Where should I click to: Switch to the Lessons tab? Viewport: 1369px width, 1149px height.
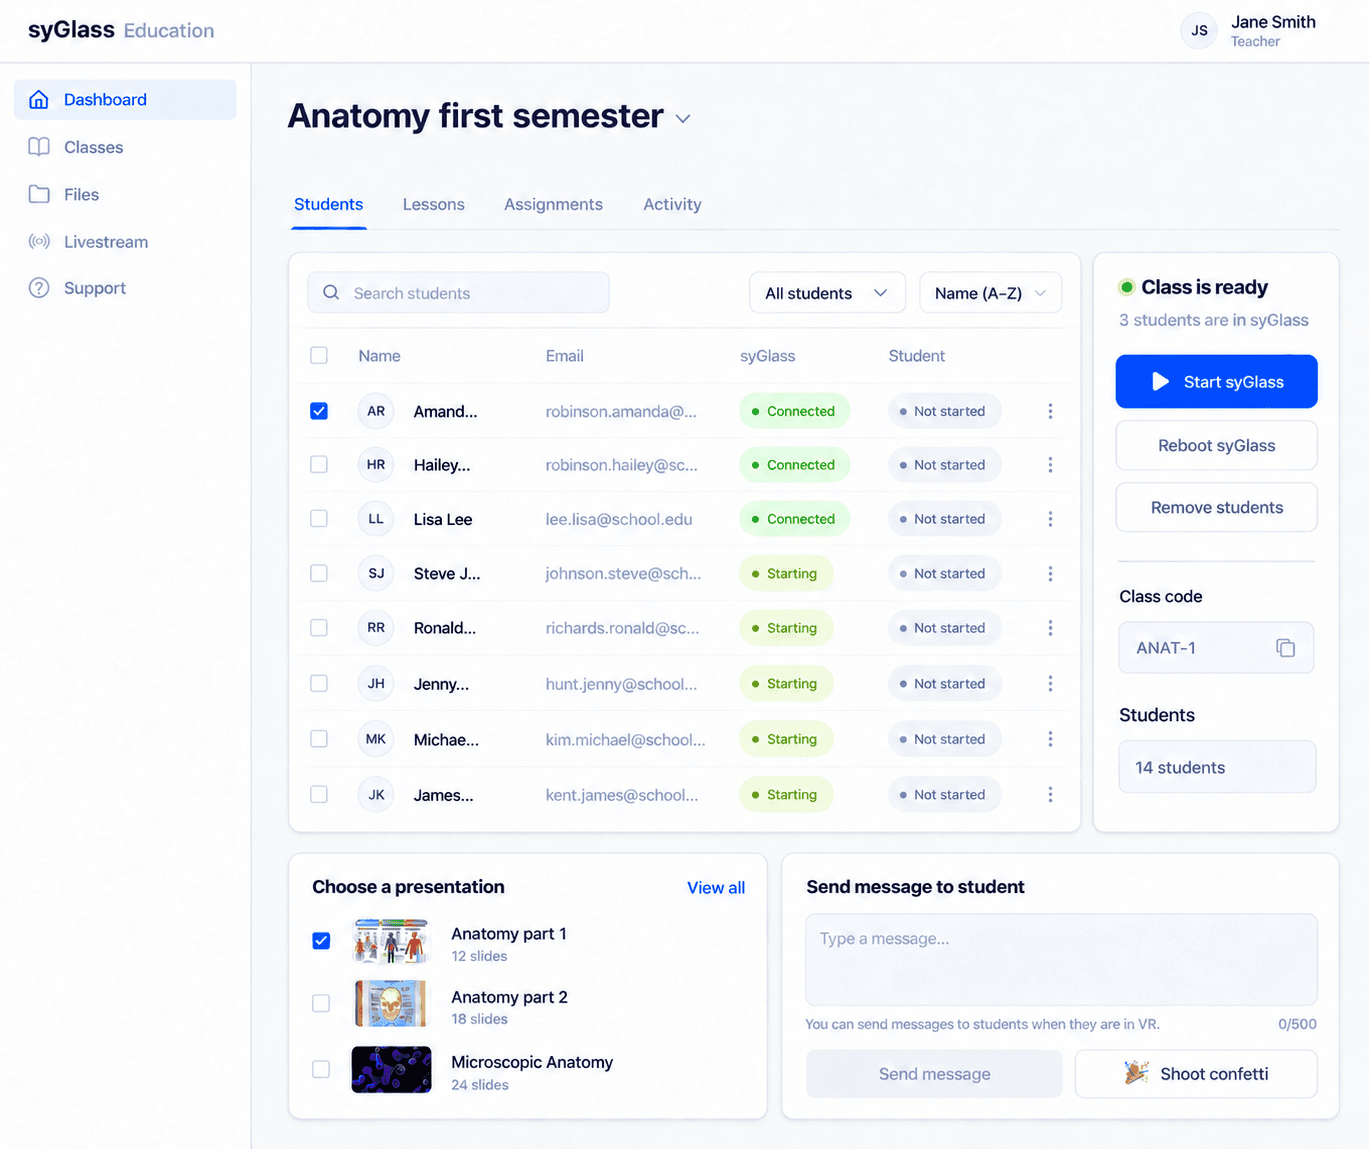[x=433, y=204]
